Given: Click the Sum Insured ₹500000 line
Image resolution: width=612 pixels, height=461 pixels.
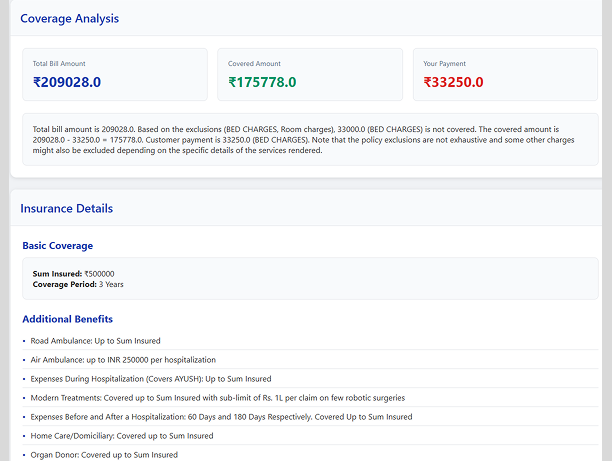Looking at the screenshot, I should 73,273.
